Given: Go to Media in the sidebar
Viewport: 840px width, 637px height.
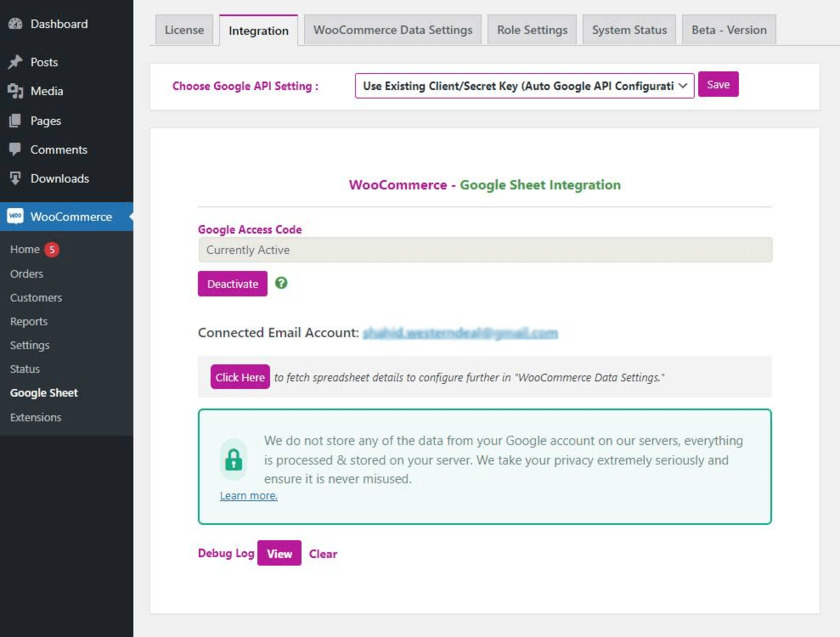Looking at the screenshot, I should pyautogui.click(x=47, y=91).
